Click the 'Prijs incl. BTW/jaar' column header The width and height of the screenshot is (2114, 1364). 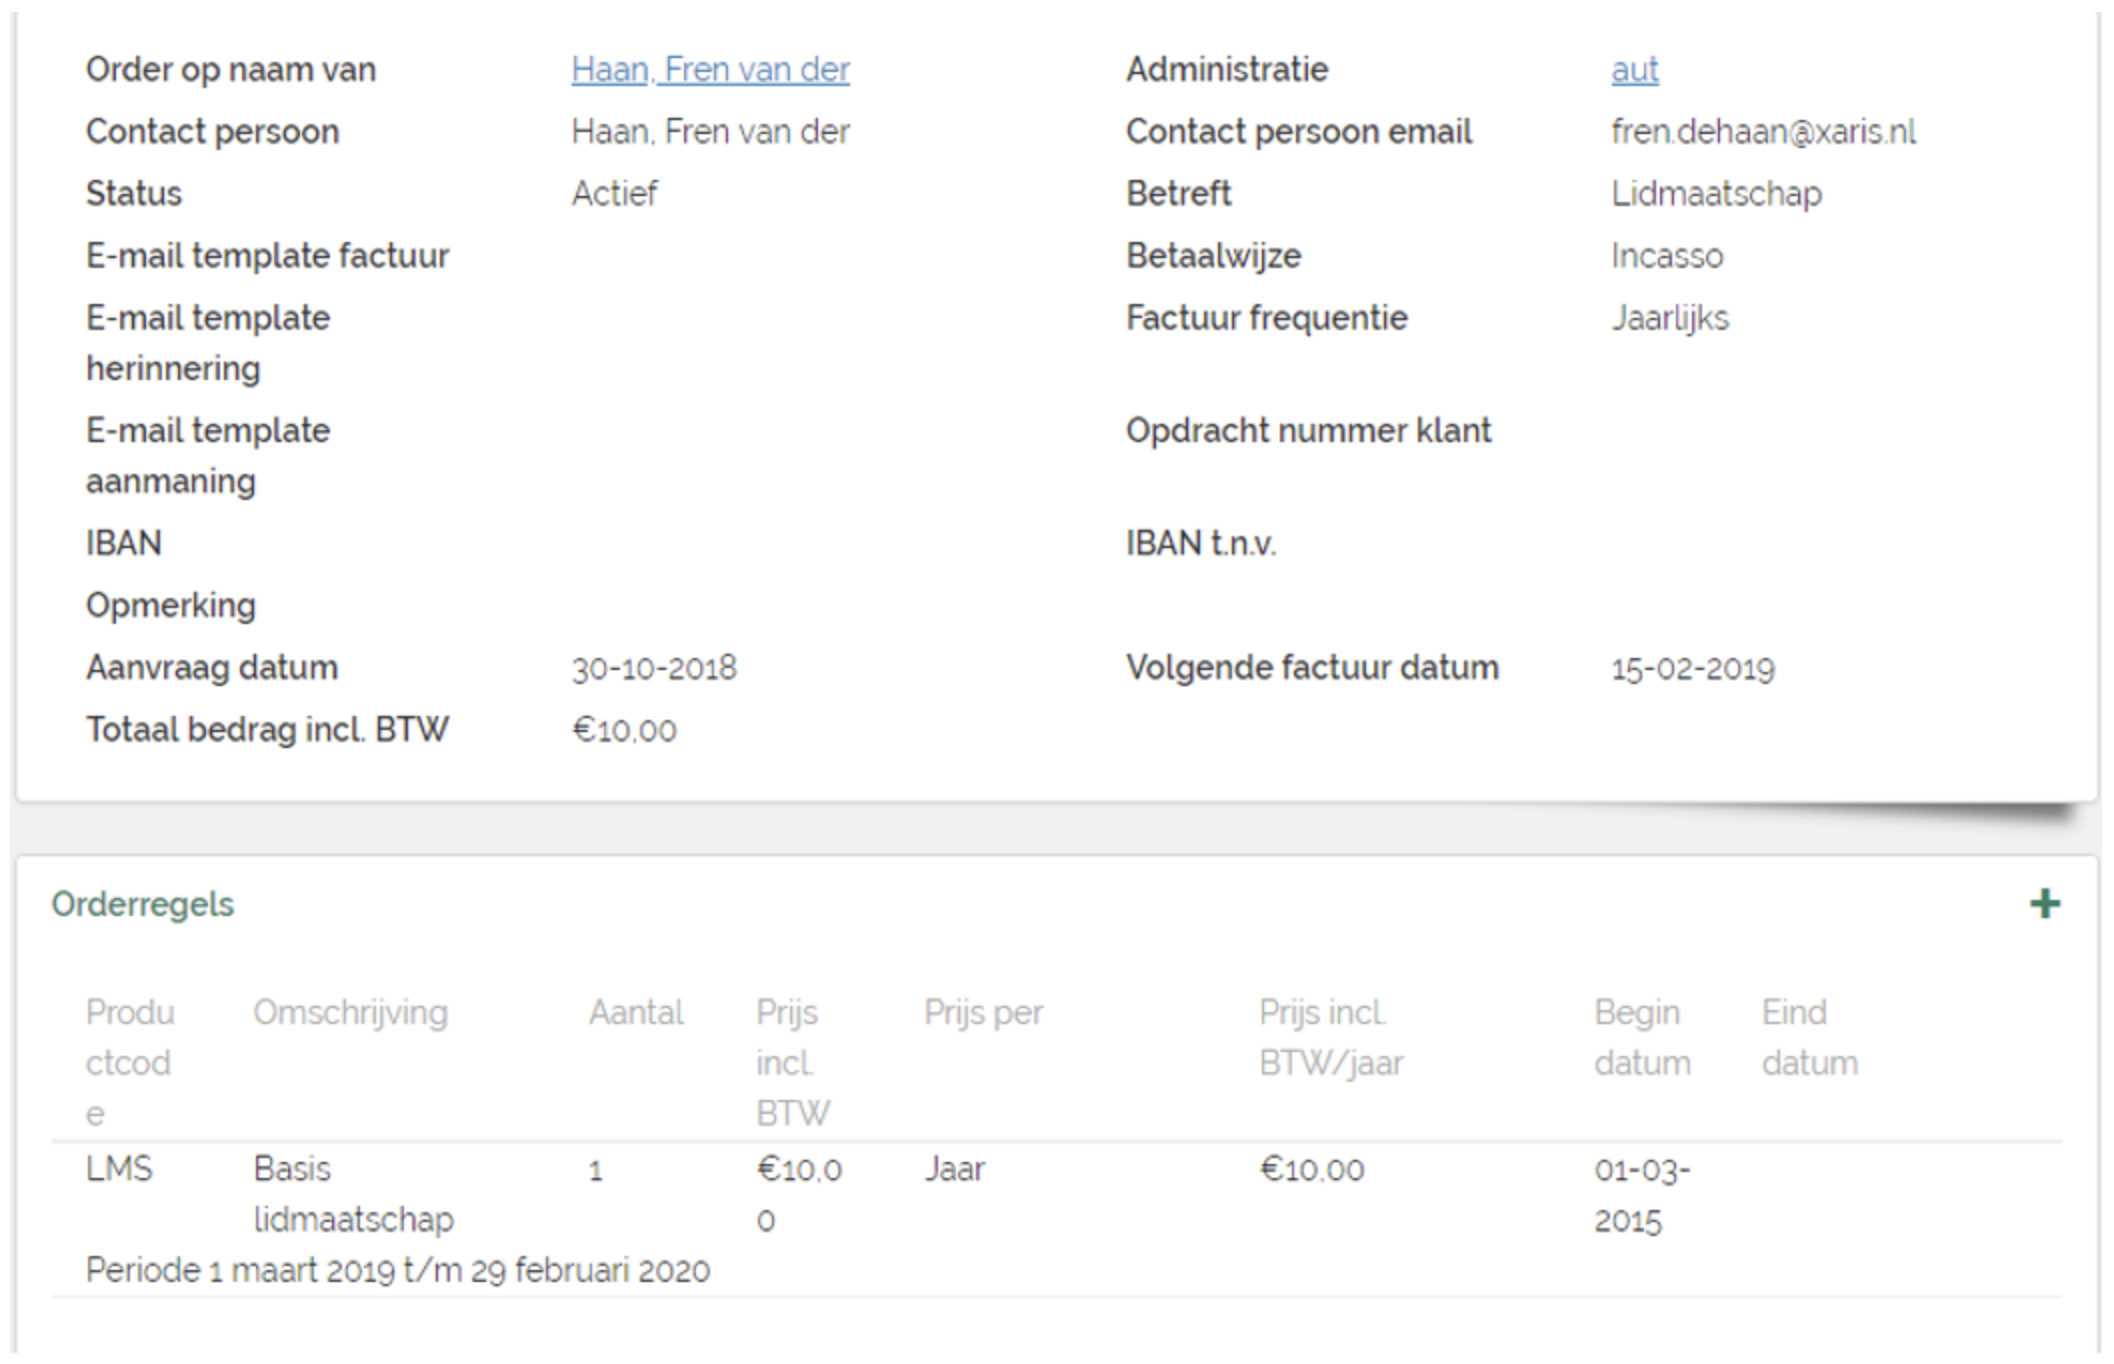tap(1330, 1037)
